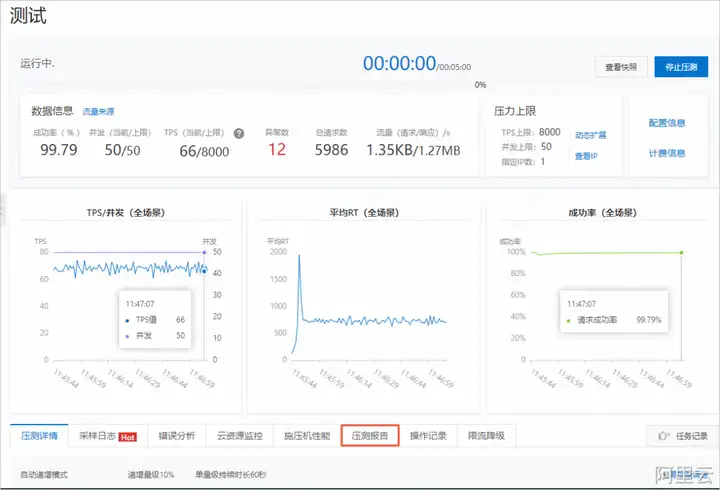Click the success rate value 99.79

point(59,150)
